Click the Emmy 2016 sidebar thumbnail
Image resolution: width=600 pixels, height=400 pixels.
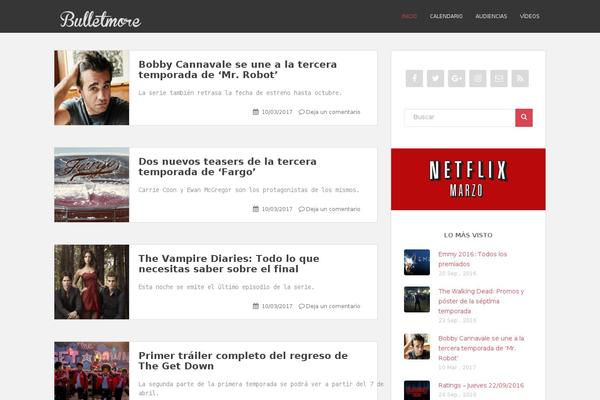(x=417, y=262)
